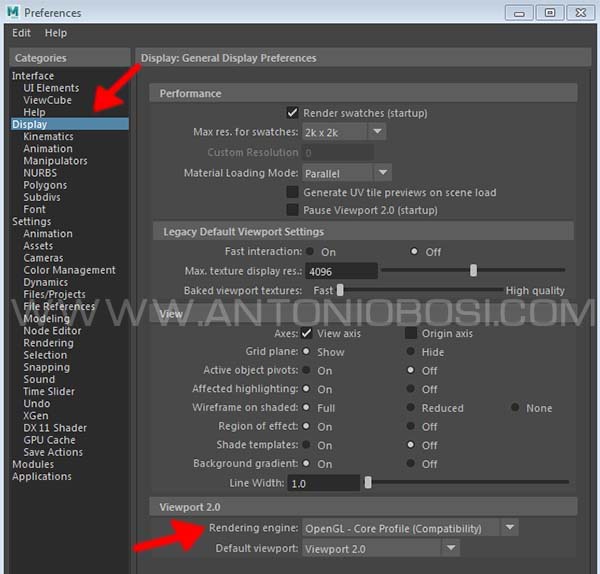Select Files/Projects category
This screenshot has height=574, width=600.
(54, 294)
